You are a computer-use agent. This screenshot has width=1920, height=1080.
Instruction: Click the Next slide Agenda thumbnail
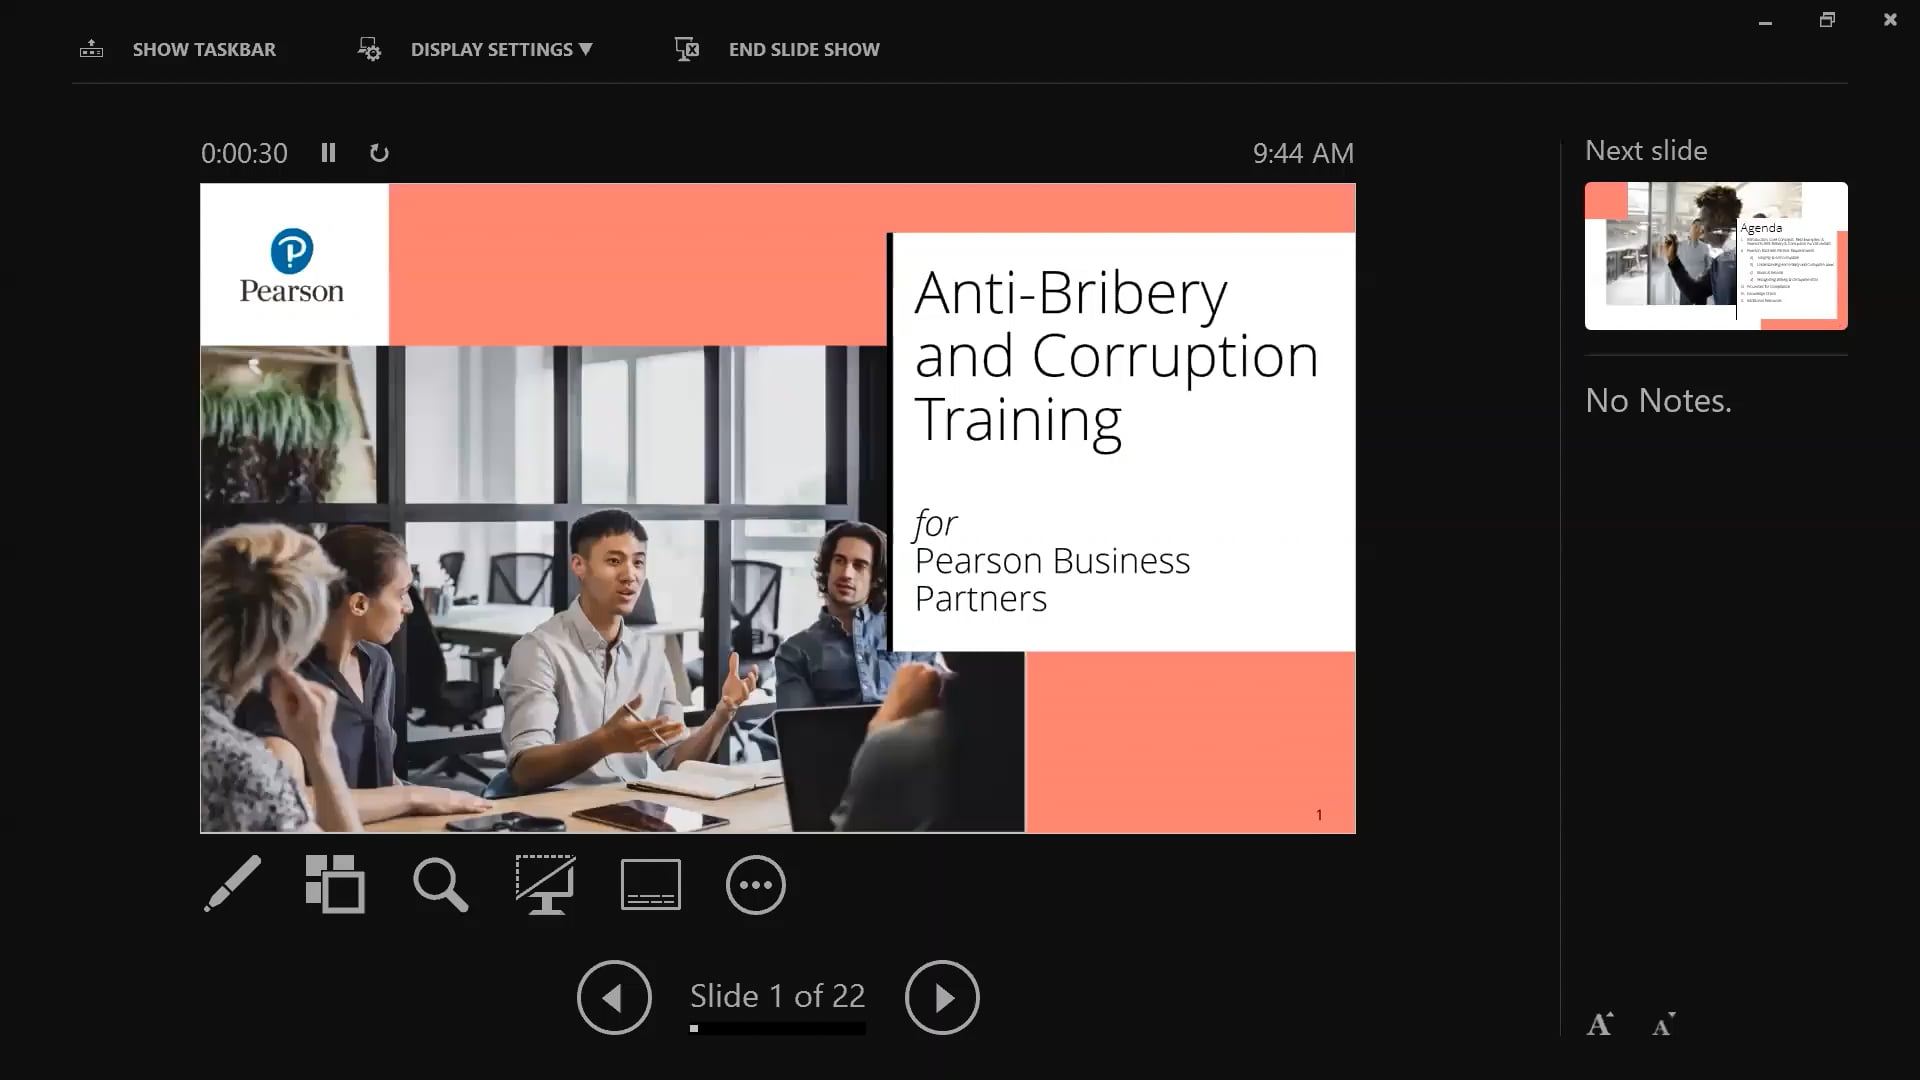pyautogui.click(x=1716, y=256)
